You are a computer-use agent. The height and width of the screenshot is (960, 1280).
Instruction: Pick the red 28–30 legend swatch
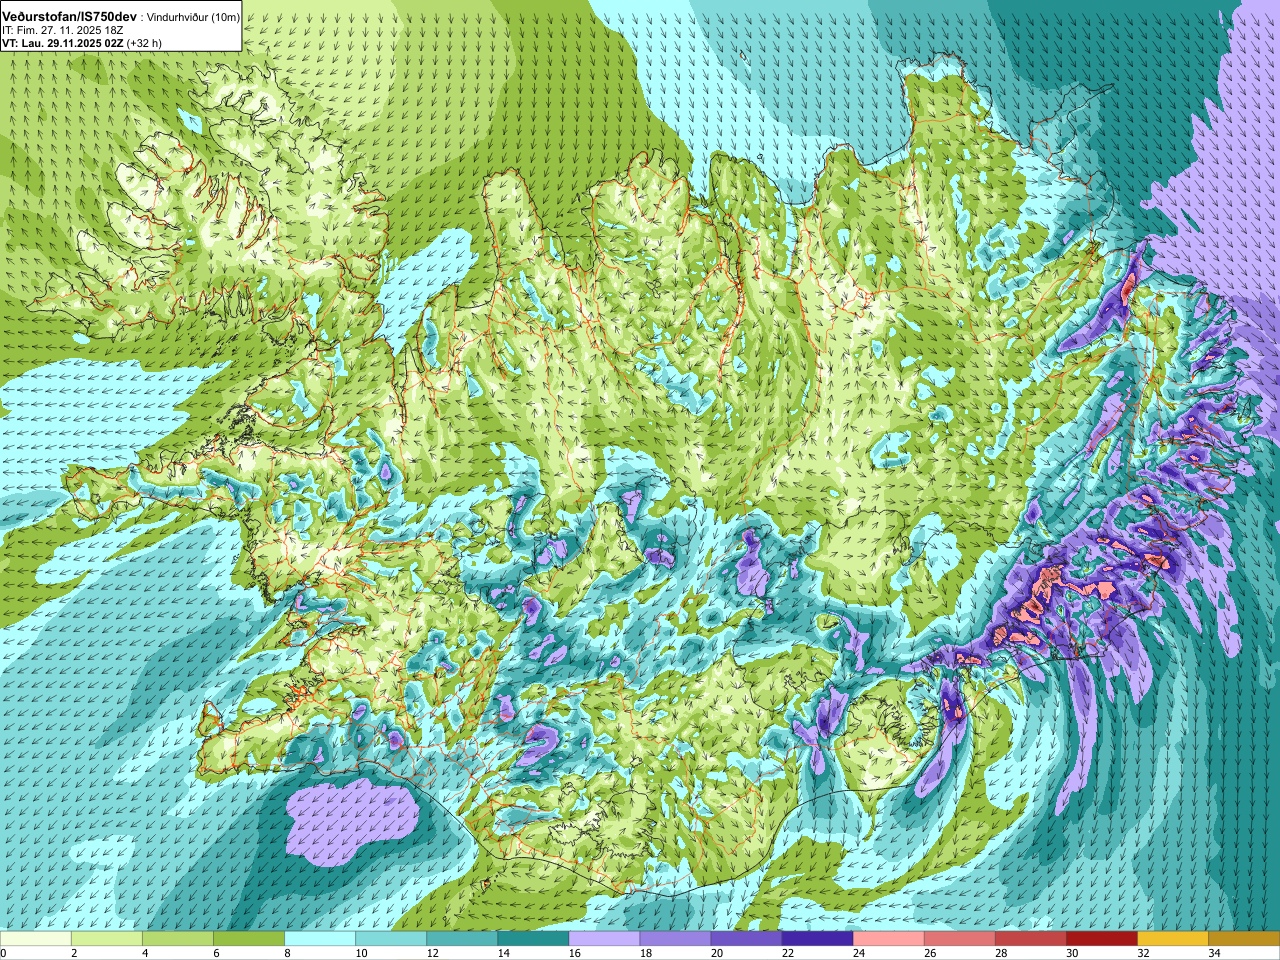point(1030,940)
